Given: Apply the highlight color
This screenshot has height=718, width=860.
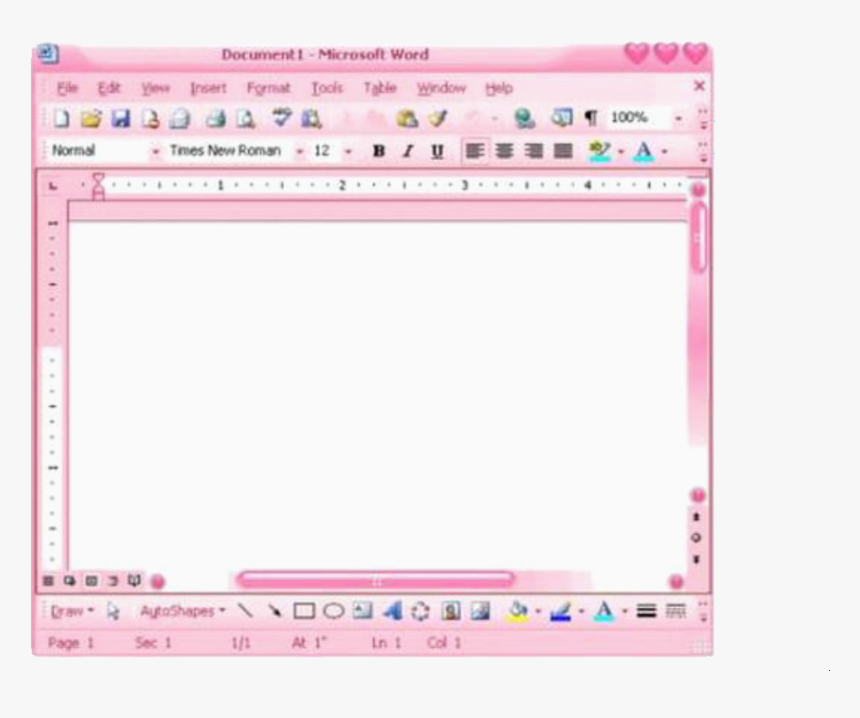Looking at the screenshot, I should pos(599,151).
